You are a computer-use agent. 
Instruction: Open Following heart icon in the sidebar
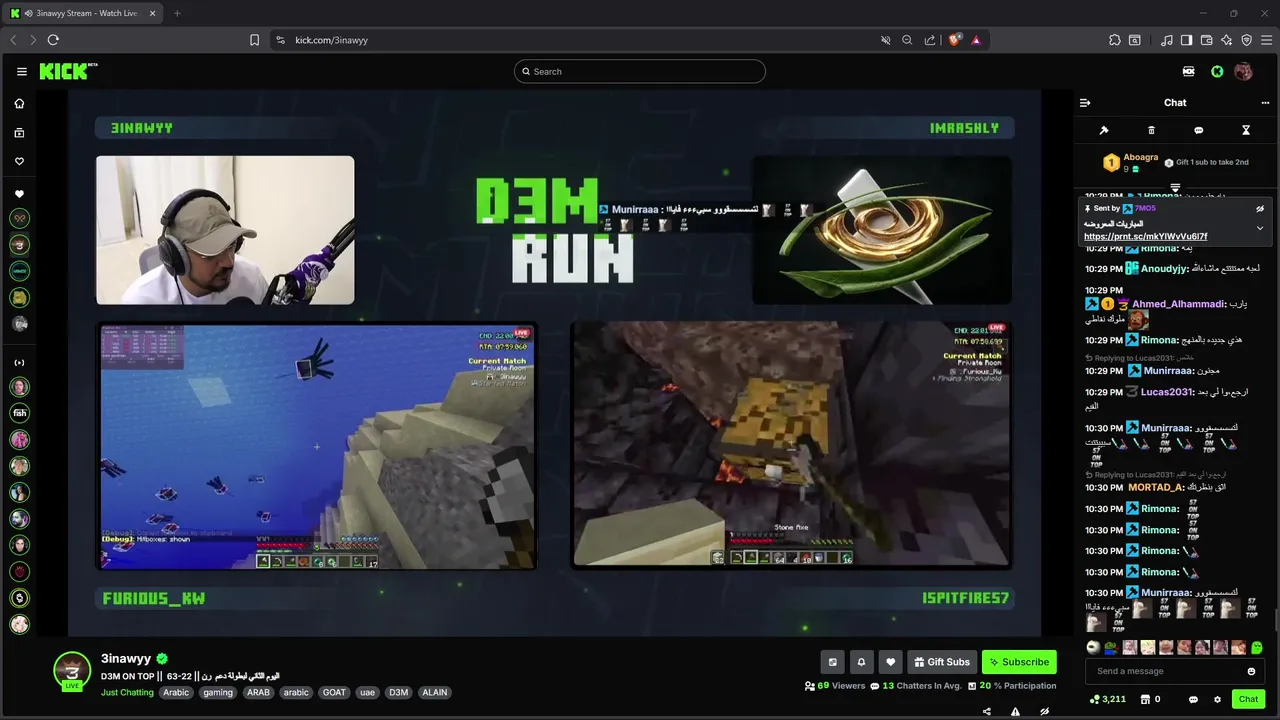[x=19, y=161]
